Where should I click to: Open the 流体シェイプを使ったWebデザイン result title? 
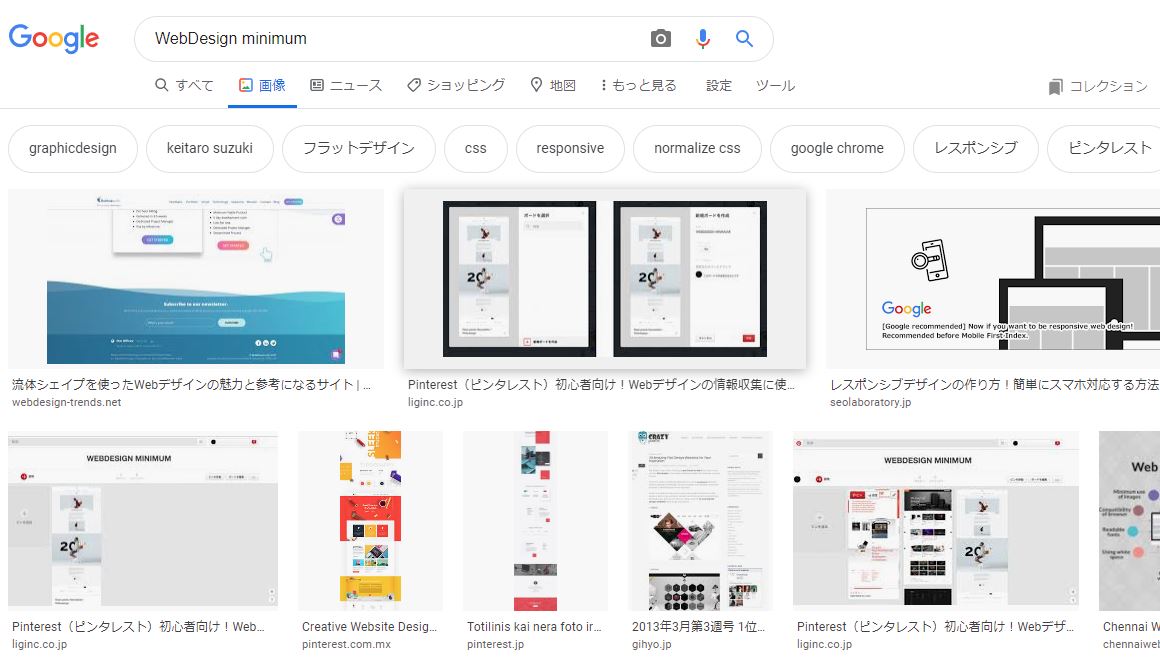click(x=192, y=385)
